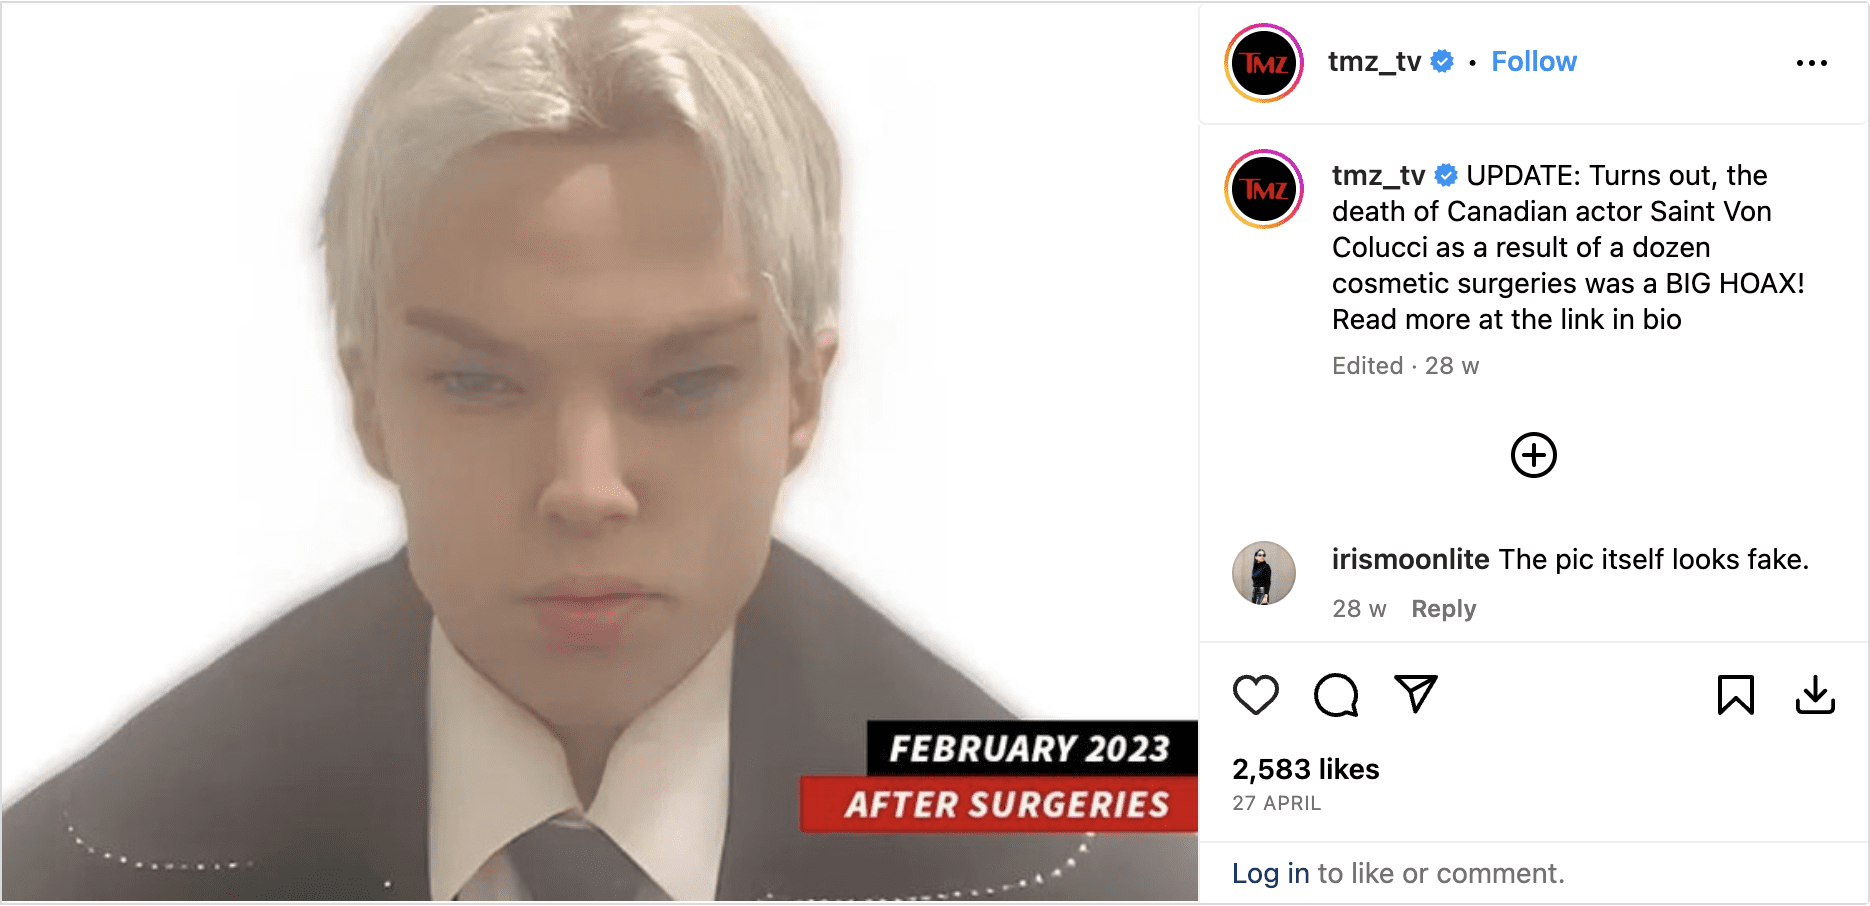Click comment timestamp 28 w
Screen dimensions: 1870x906
pos(1359,609)
